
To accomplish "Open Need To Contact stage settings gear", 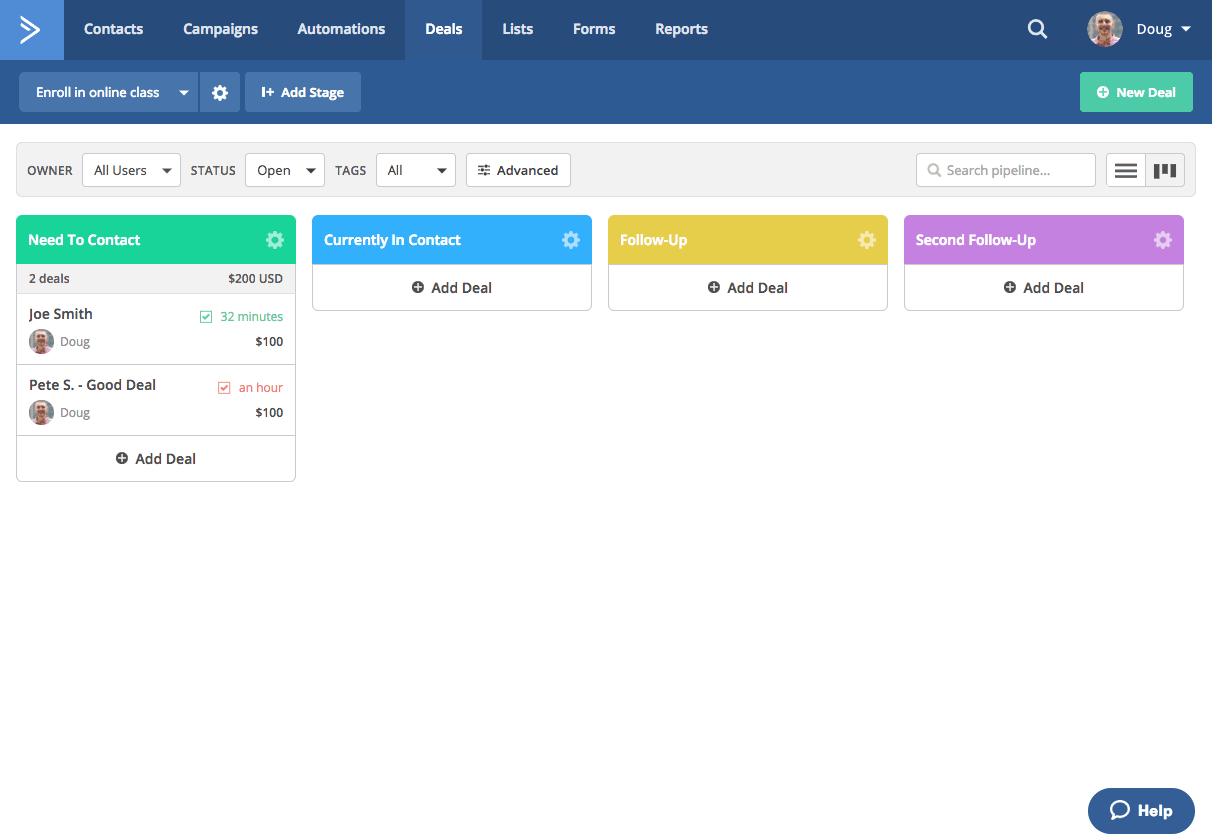I will [x=275, y=240].
